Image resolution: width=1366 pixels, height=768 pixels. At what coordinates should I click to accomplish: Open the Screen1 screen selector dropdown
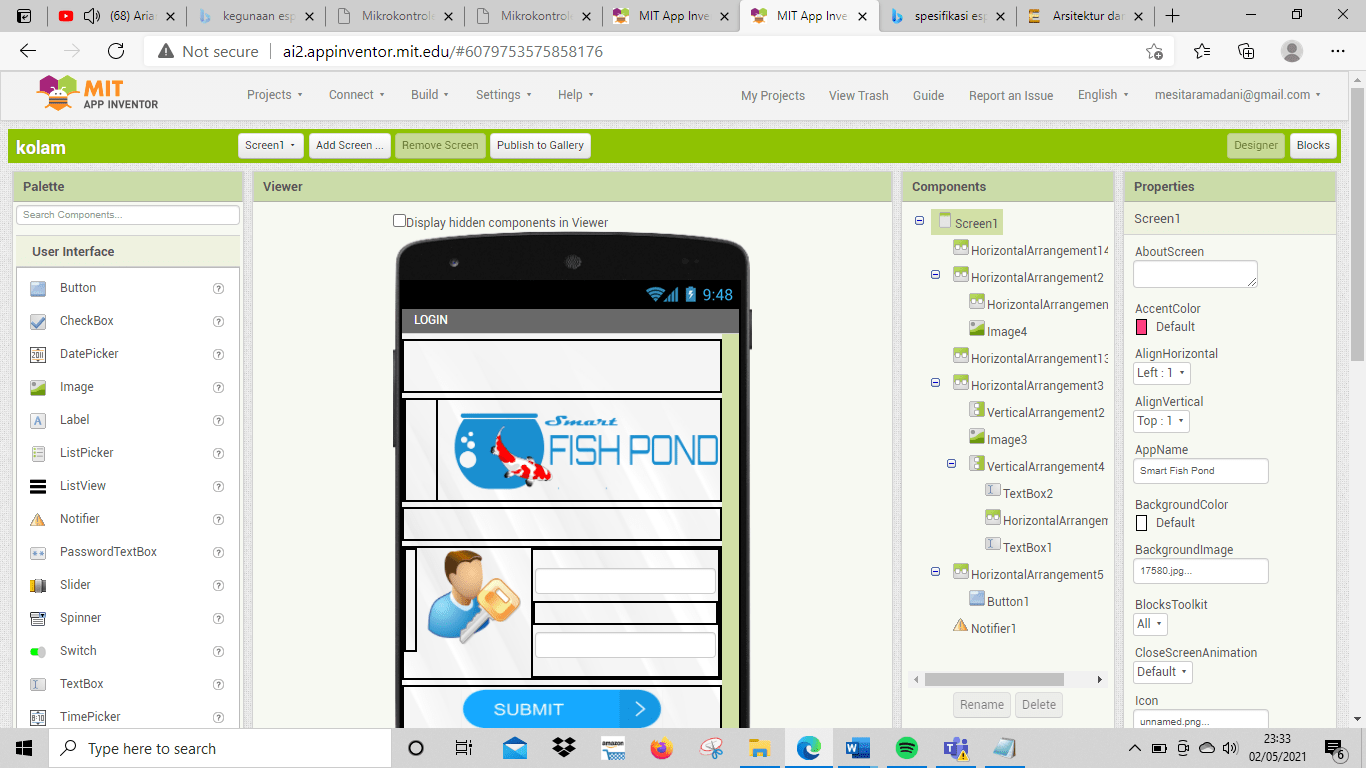click(272, 145)
